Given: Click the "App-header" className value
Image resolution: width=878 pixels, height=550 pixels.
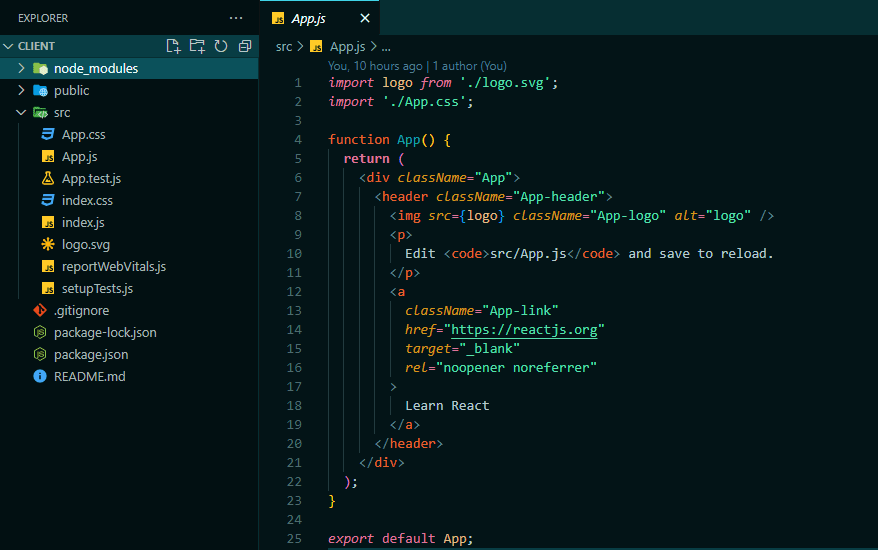Looking at the screenshot, I should point(559,197).
